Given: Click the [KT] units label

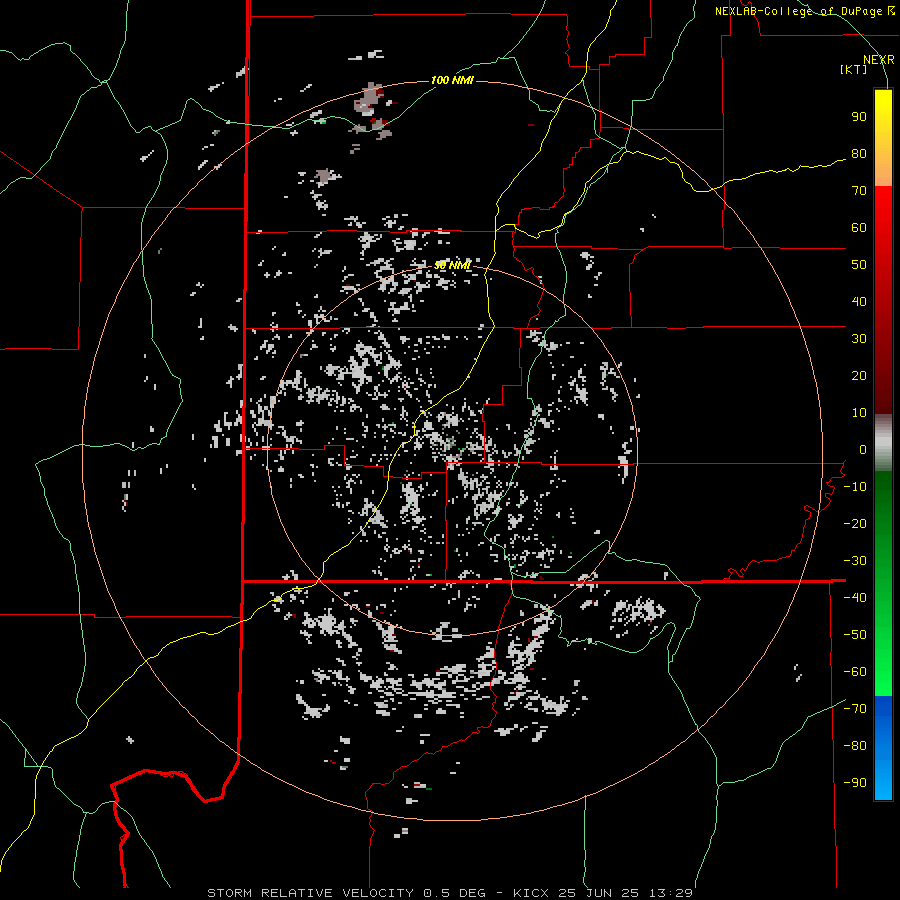Looking at the screenshot, I should tap(854, 69).
